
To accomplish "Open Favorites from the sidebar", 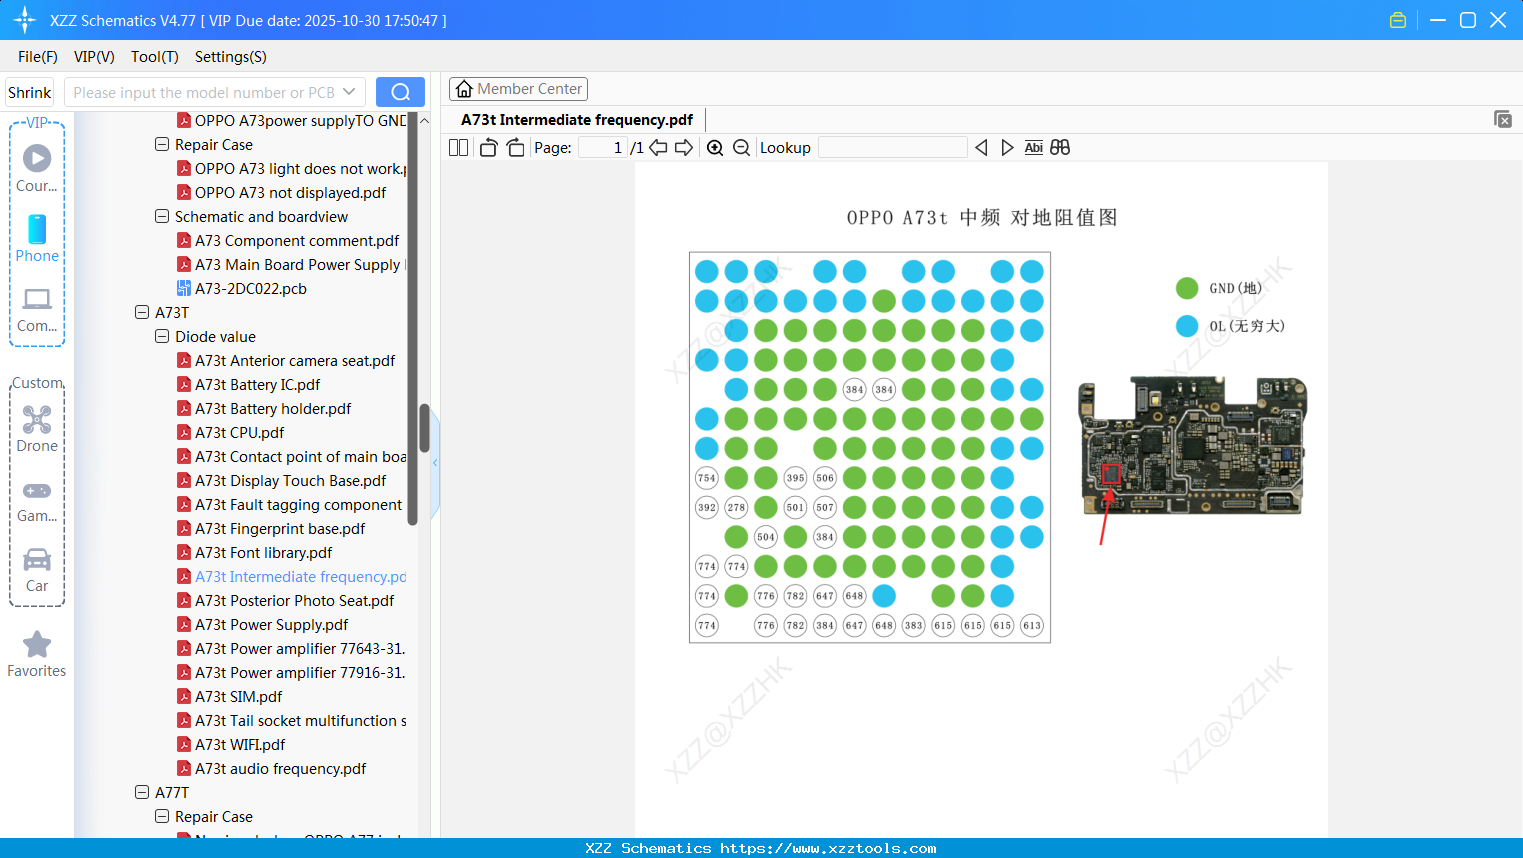I will (37, 654).
